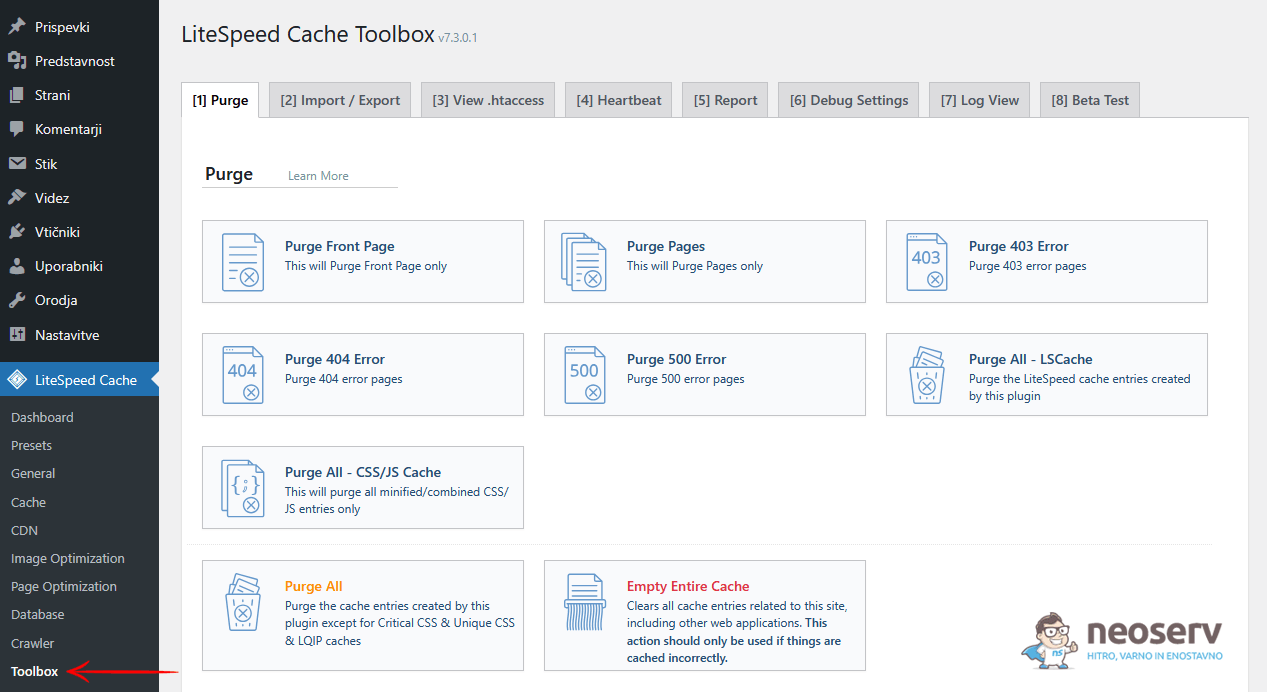Click the LiteSpeed Cache diamond icon

17,380
